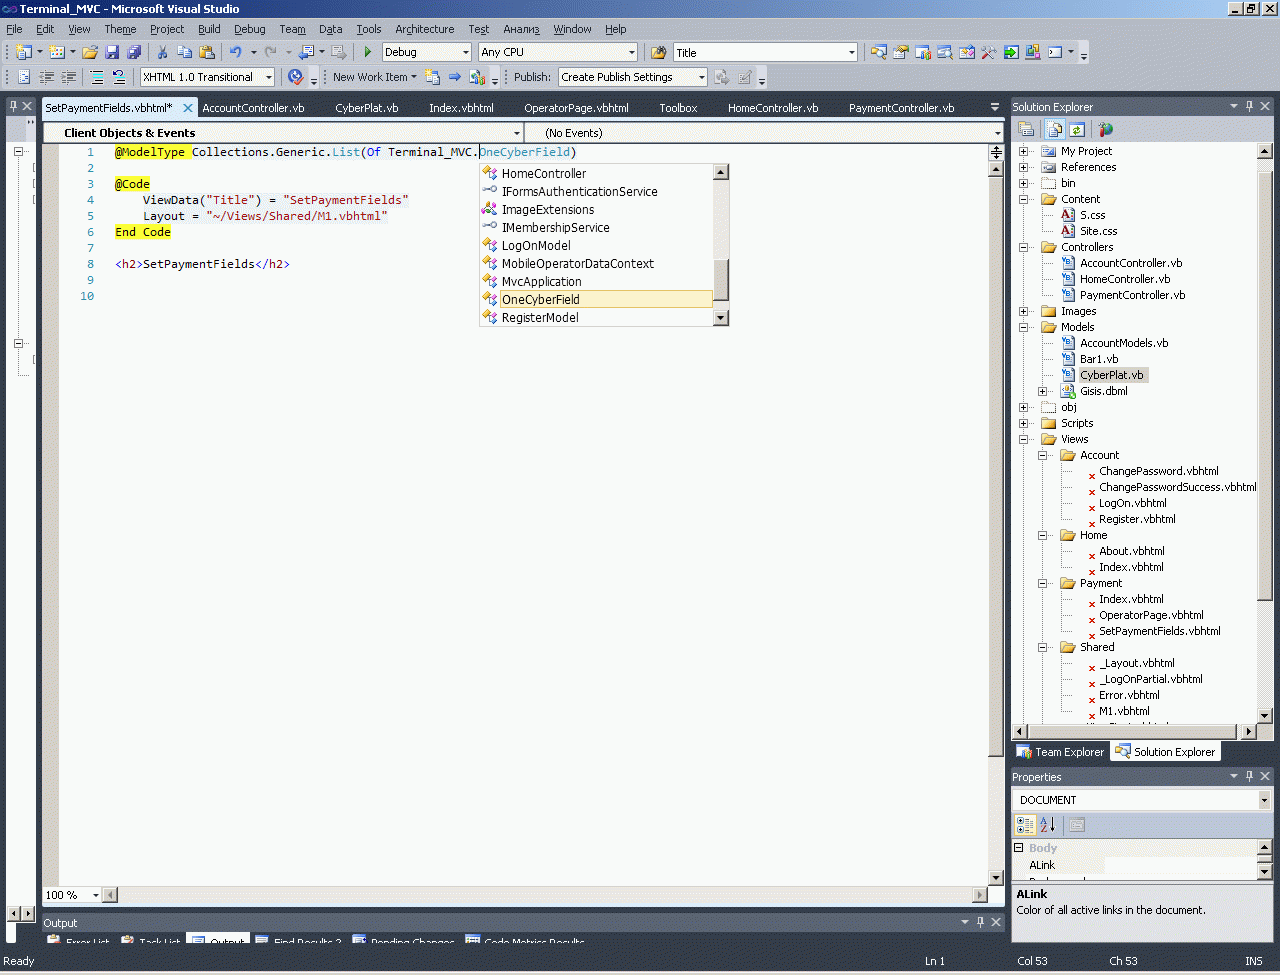Screen dimensions: 1280x975
Task: Refresh the Solution Explorer view
Action: coord(1077,129)
